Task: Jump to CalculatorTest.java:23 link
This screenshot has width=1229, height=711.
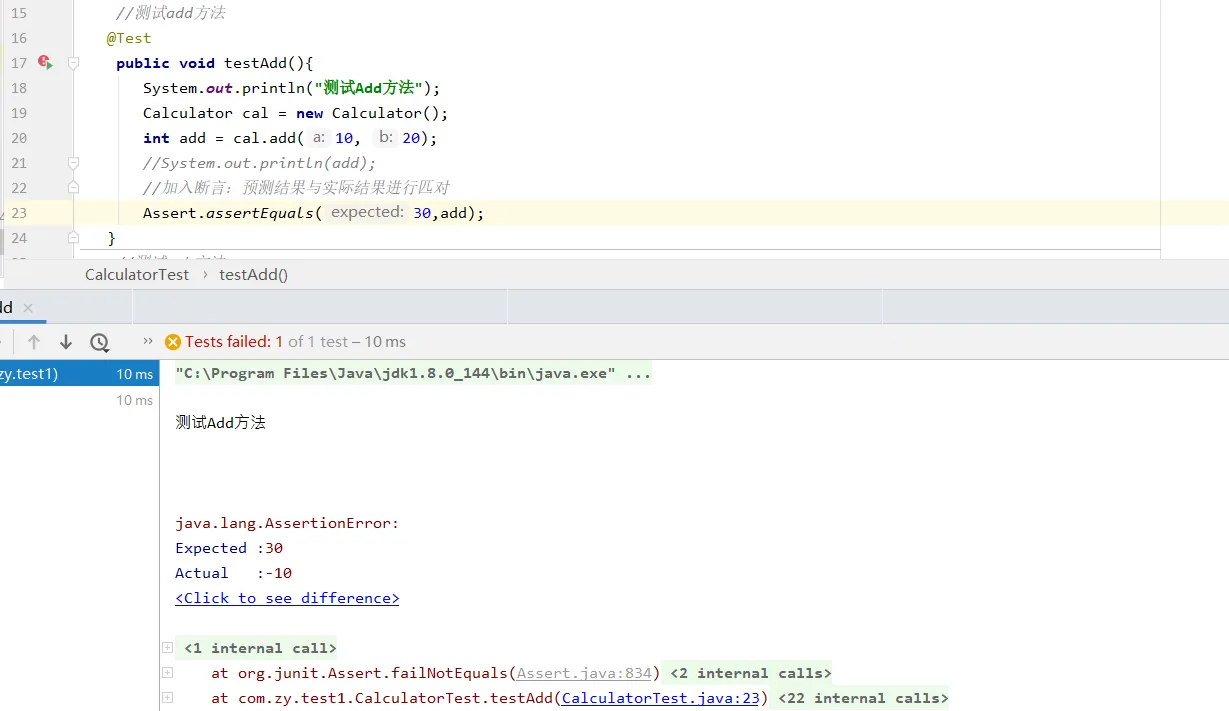Action: [662, 698]
